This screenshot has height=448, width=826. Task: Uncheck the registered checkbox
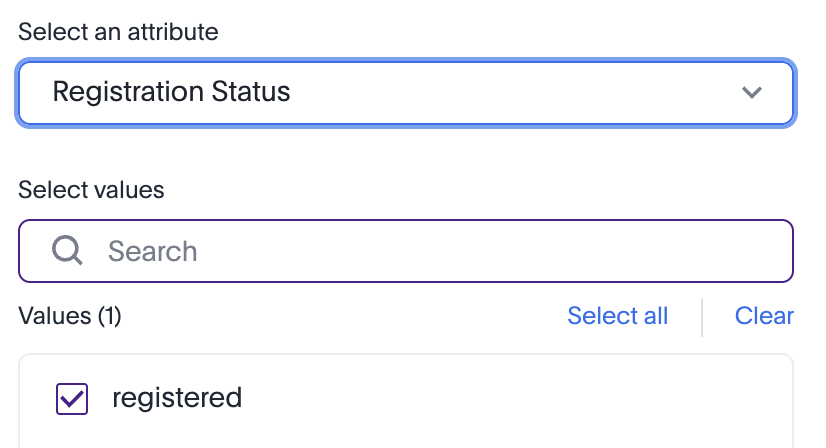(x=72, y=399)
